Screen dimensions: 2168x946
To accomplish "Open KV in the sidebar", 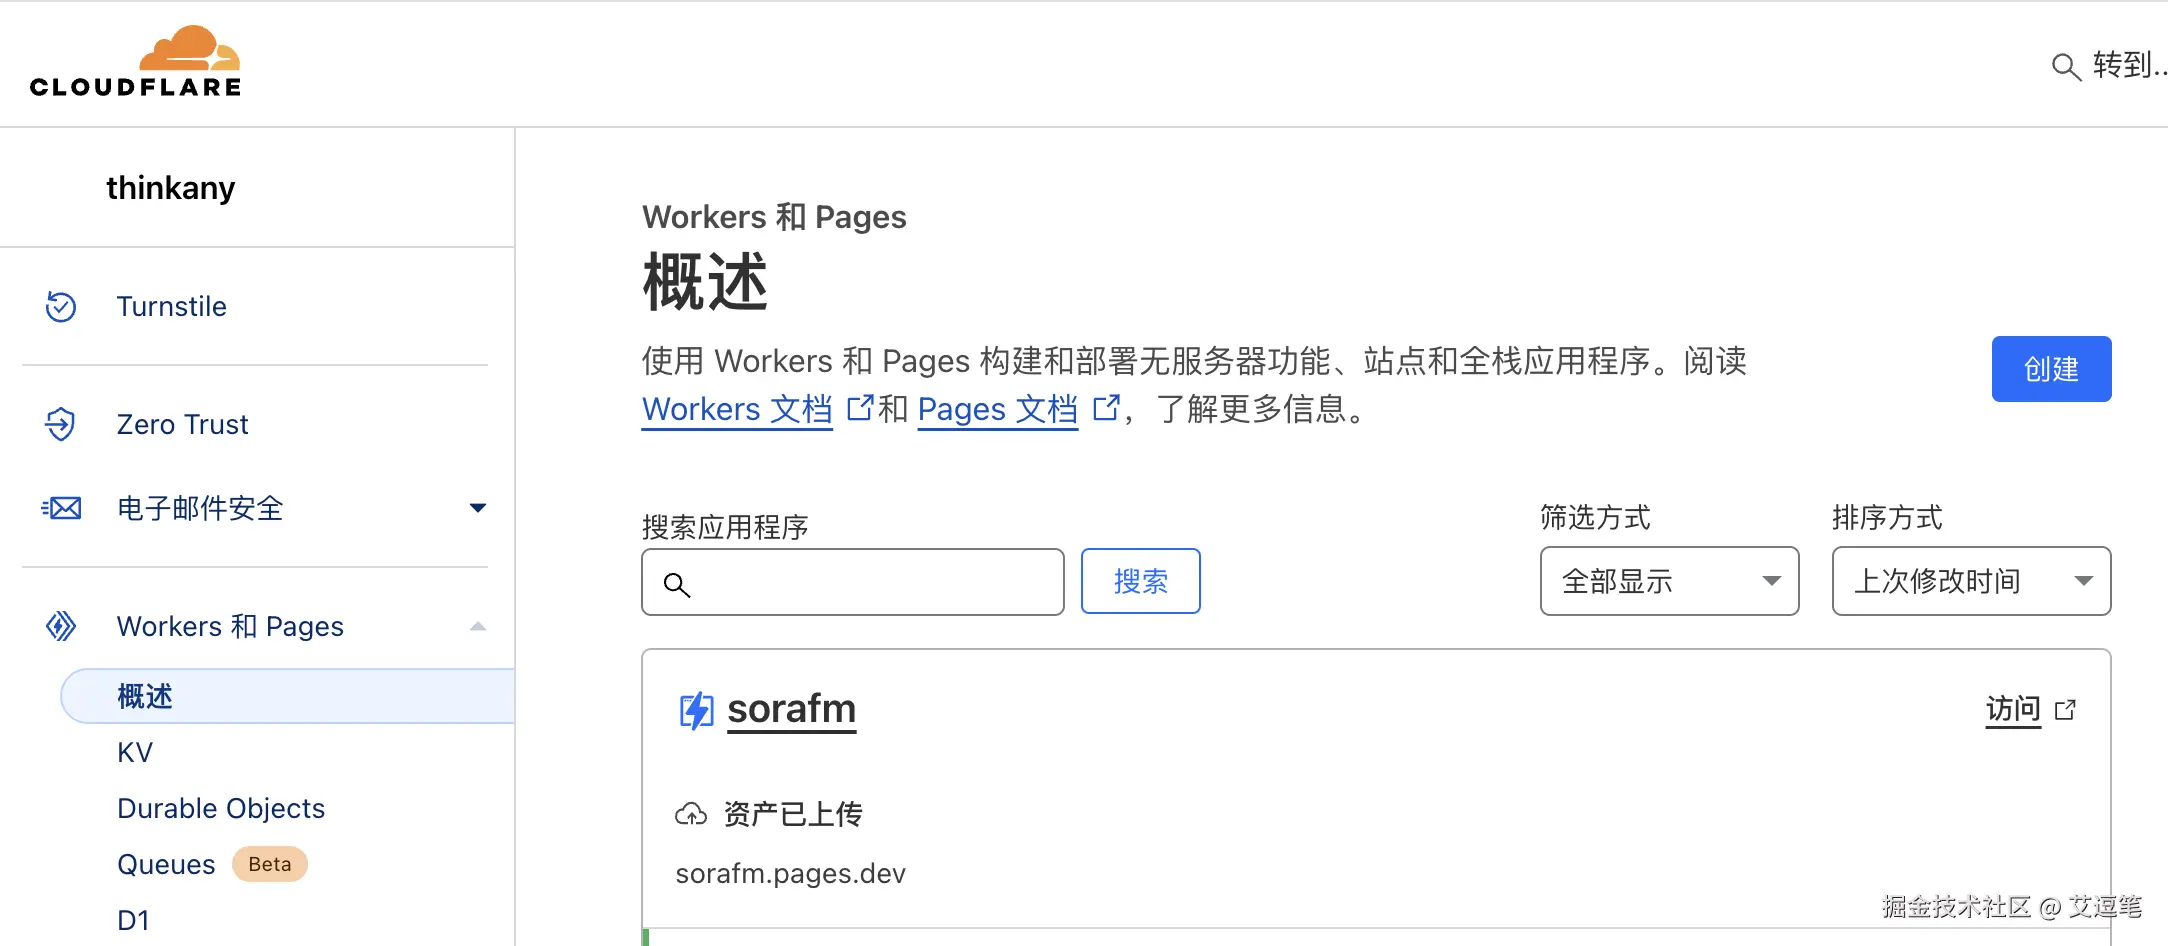I will 135,752.
